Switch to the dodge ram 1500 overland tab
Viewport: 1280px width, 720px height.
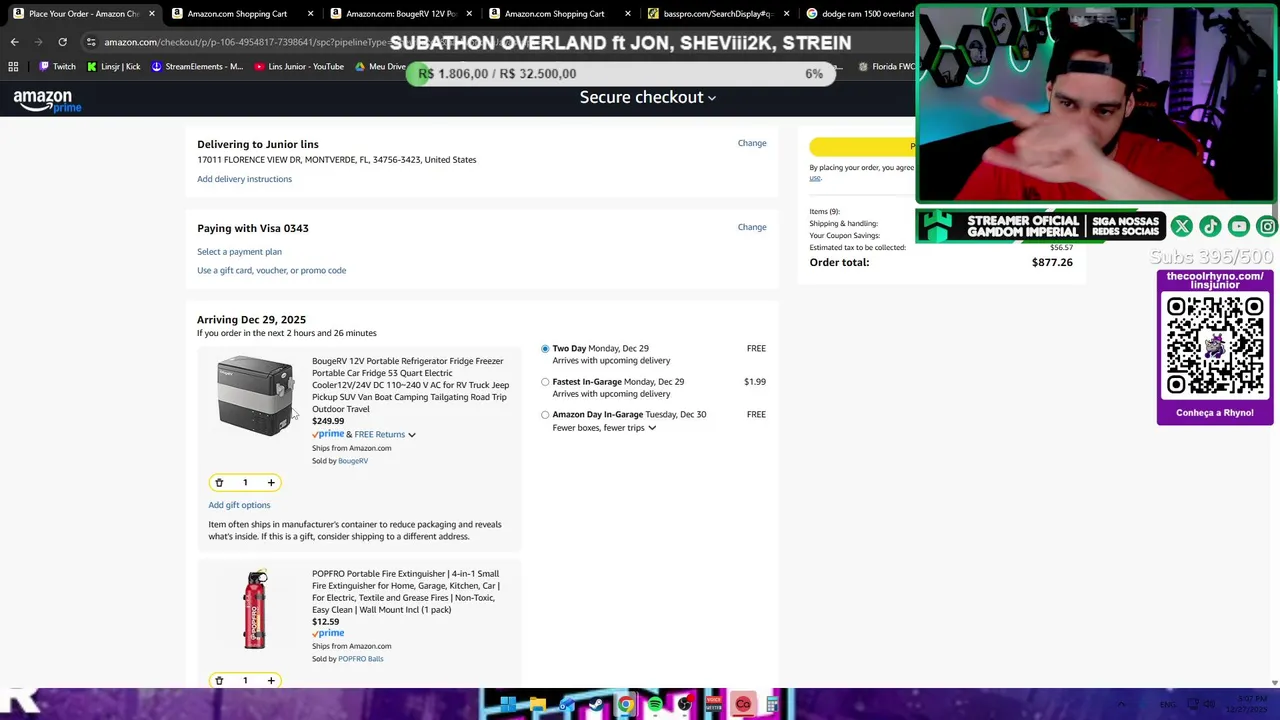[860, 14]
